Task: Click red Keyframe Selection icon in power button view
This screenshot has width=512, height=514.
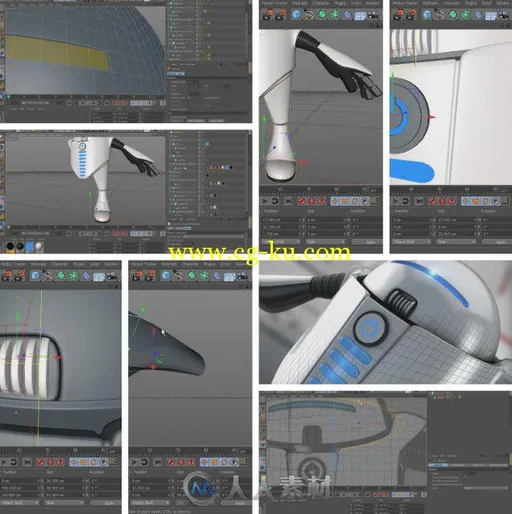Action: [x=452, y=201]
